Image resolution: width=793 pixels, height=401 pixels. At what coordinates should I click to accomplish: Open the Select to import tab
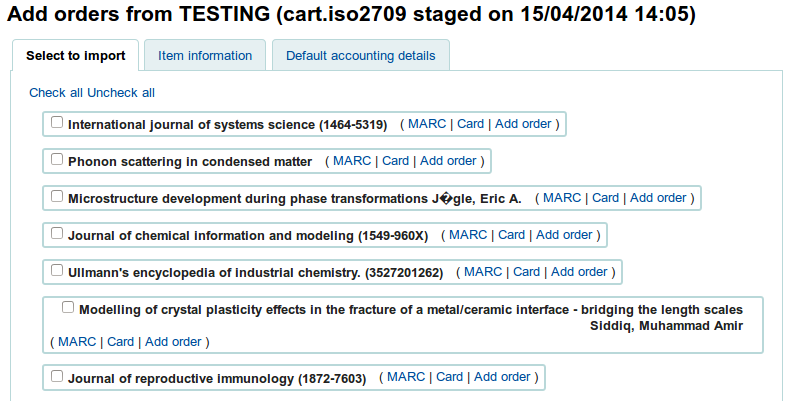pos(76,56)
